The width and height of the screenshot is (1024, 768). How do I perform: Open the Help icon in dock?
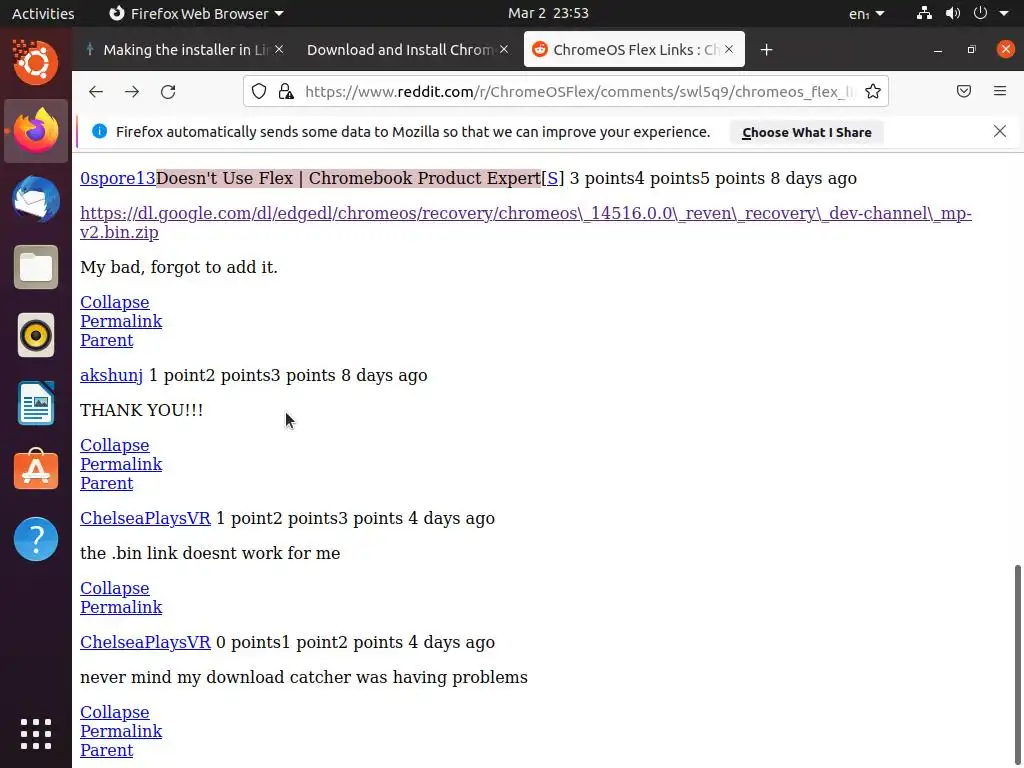click(35, 539)
